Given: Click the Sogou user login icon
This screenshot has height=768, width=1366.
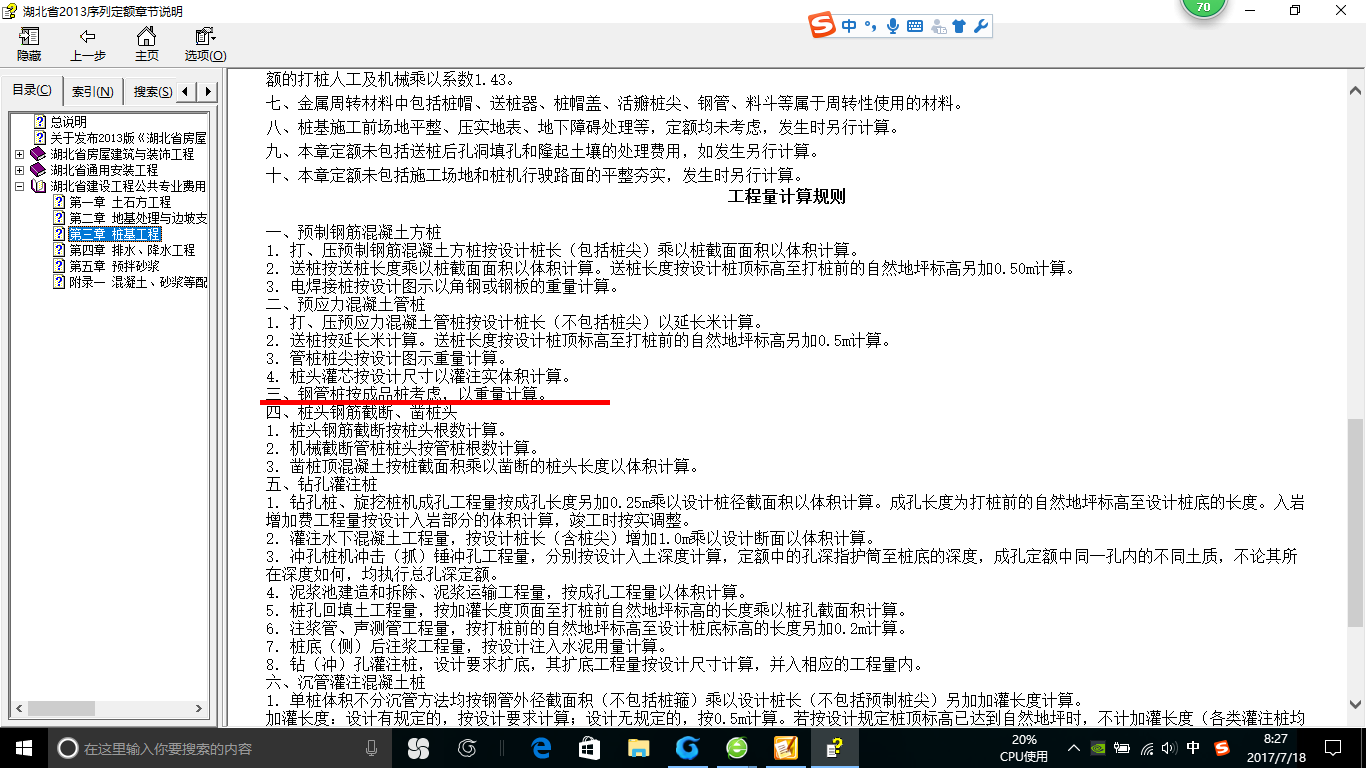Looking at the screenshot, I should tap(938, 27).
